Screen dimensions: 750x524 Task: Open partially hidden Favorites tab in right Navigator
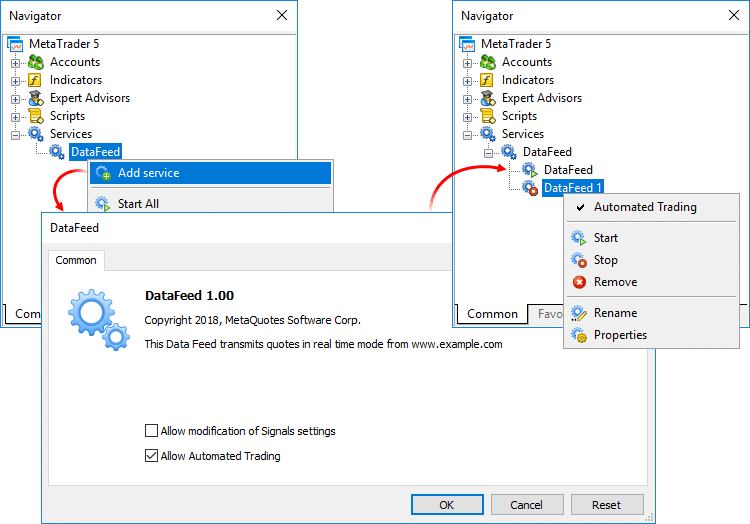[546, 314]
